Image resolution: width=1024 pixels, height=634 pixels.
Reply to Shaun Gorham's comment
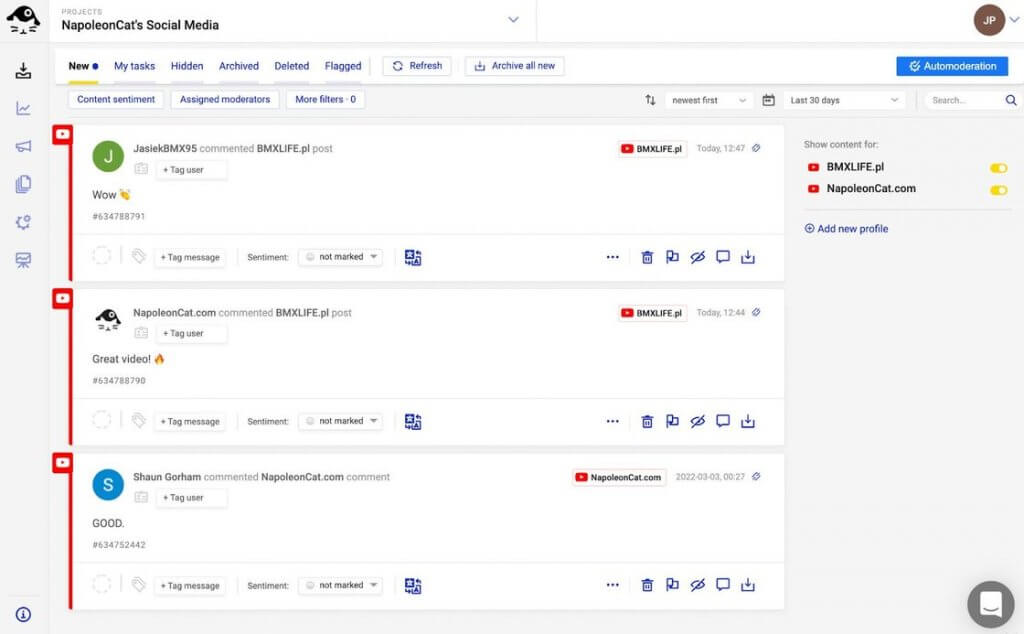[x=723, y=585]
